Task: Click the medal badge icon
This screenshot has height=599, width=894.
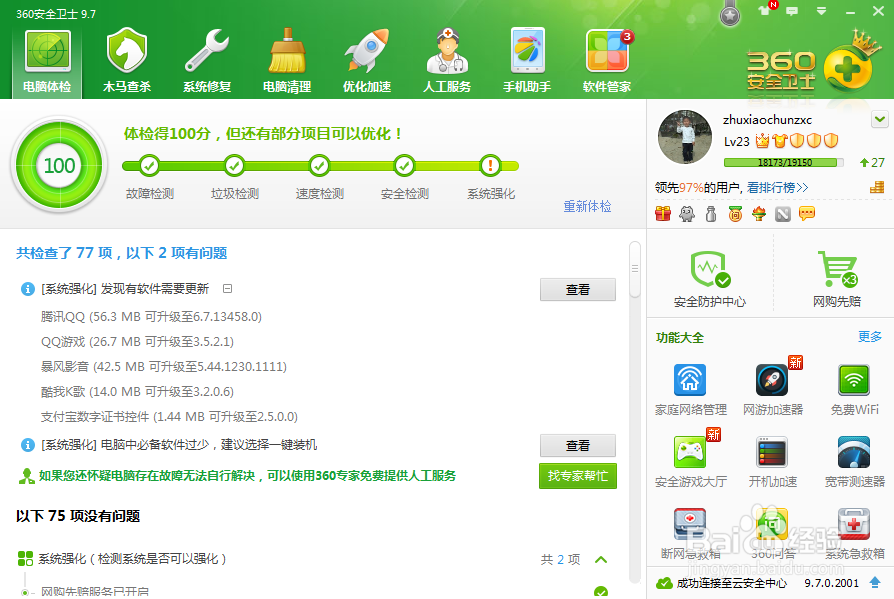Action: [x=735, y=214]
